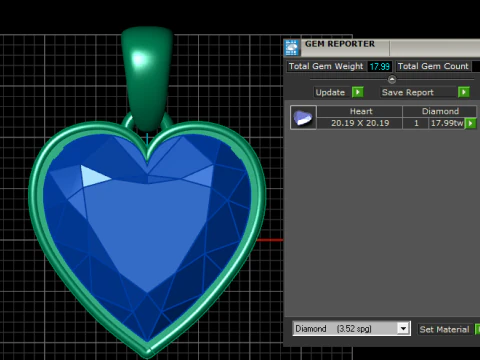The width and height of the screenshot is (480, 360).
Task: Click the Set Material button
Action: tap(444, 329)
